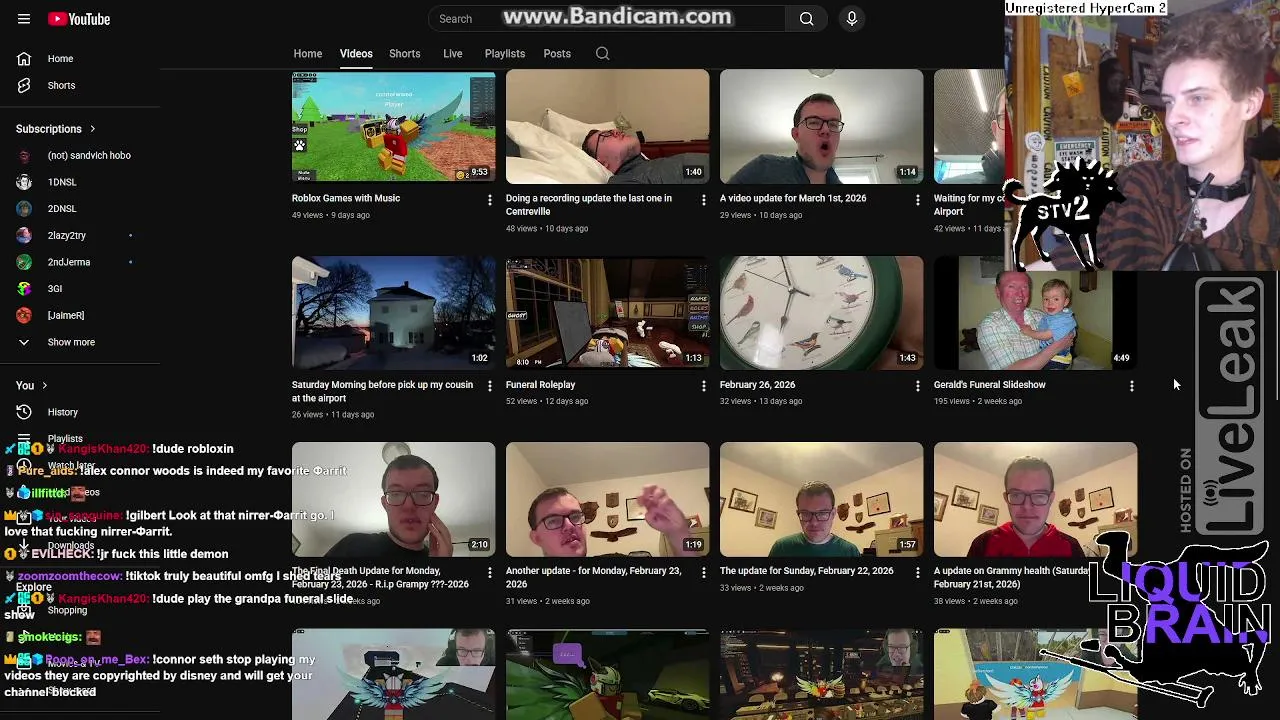This screenshot has width=1280, height=720.
Task: Open options for February 26, 2026 video
Action: (917, 386)
